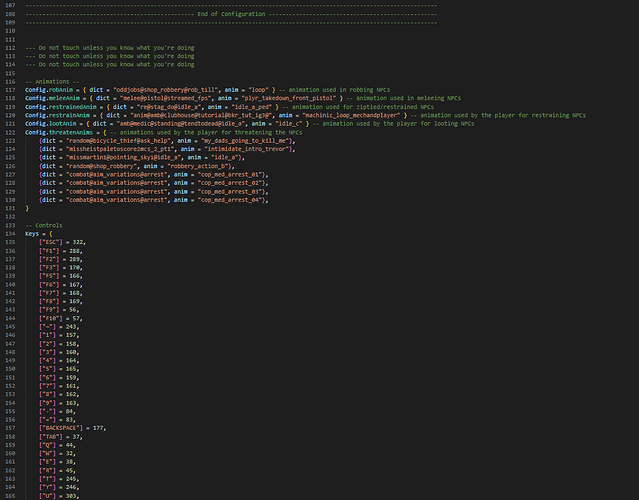639x500 pixels.
Task: Click gutter line number 134
Action: tap(10, 233)
